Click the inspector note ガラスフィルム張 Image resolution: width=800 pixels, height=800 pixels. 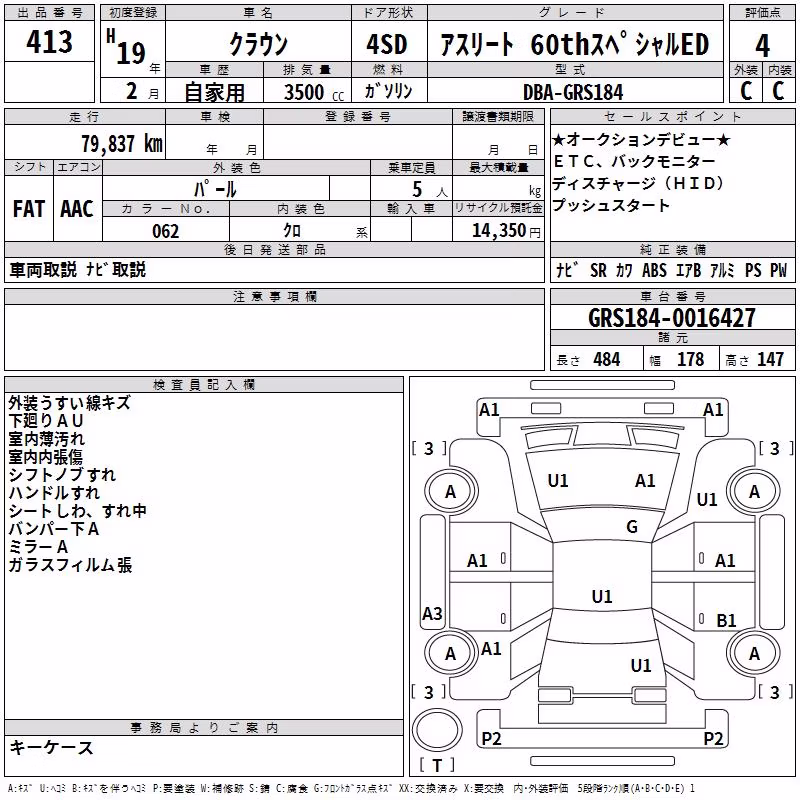coord(70,565)
